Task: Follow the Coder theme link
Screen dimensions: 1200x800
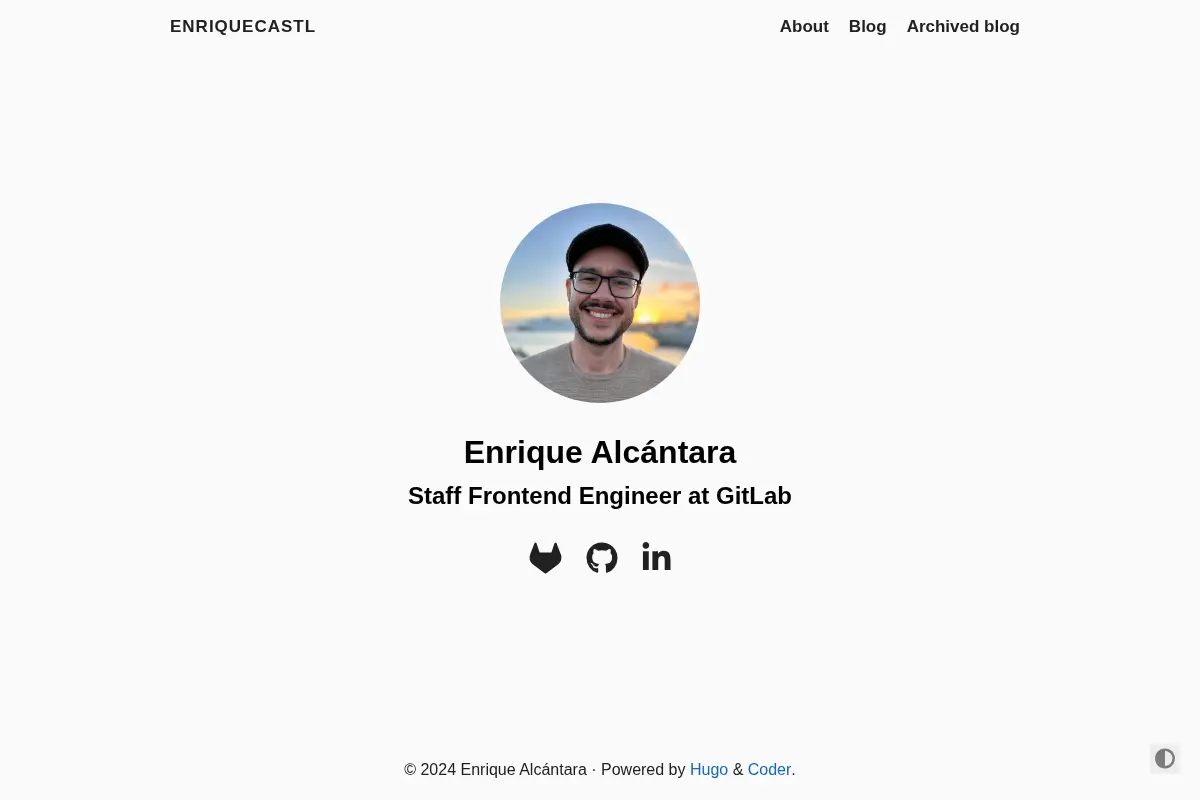Action: point(769,769)
